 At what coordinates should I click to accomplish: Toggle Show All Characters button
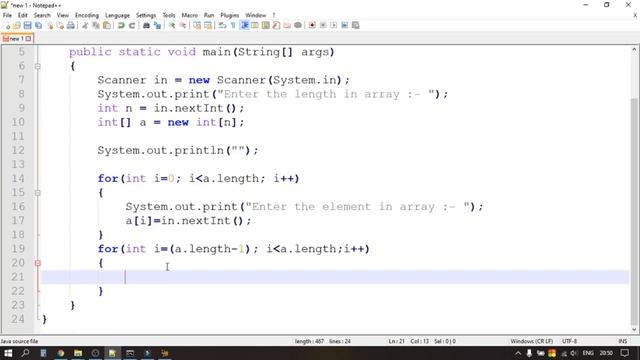pyautogui.click(x=233, y=25)
